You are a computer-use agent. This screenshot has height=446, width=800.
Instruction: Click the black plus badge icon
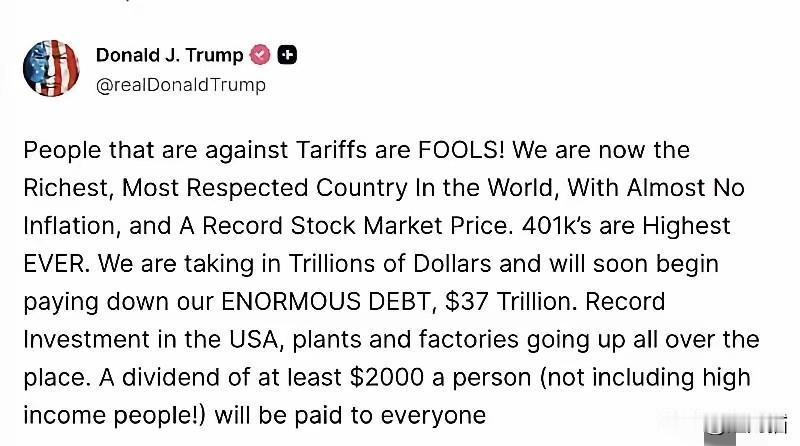click(x=287, y=55)
